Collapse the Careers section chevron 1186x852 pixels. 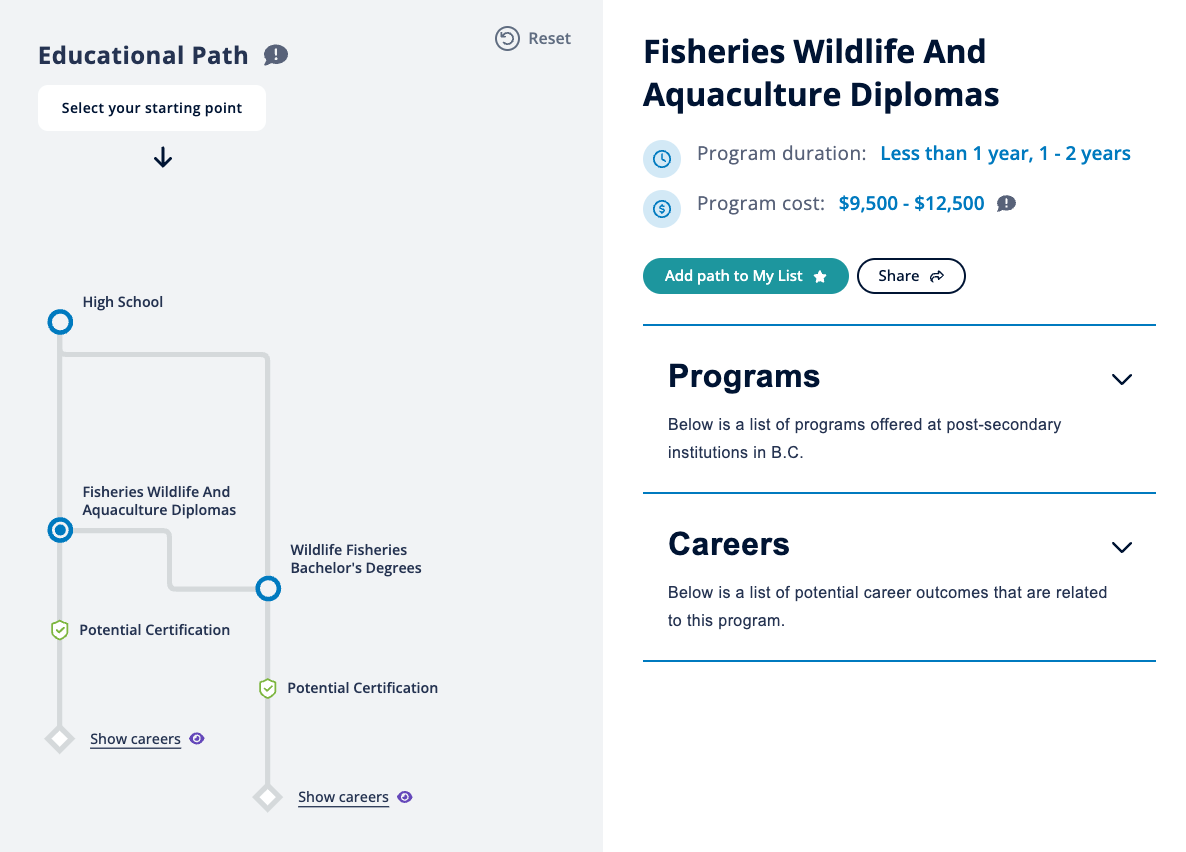1121,548
